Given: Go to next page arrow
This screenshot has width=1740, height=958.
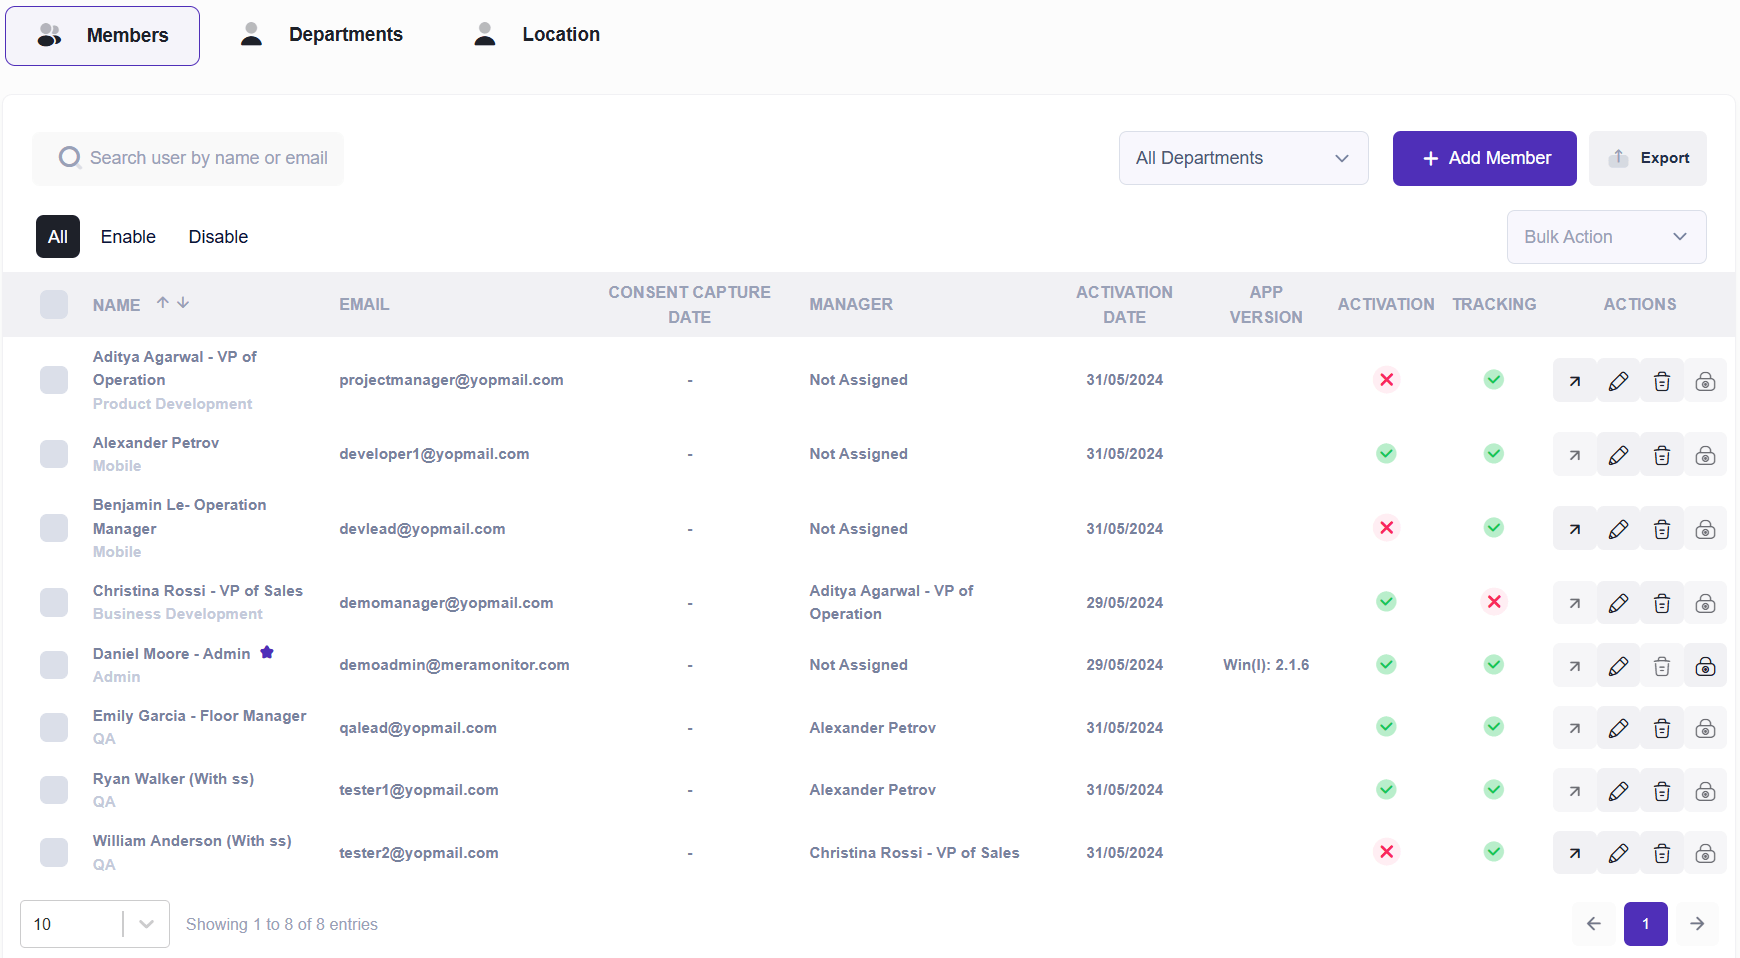Looking at the screenshot, I should pyautogui.click(x=1697, y=924).
